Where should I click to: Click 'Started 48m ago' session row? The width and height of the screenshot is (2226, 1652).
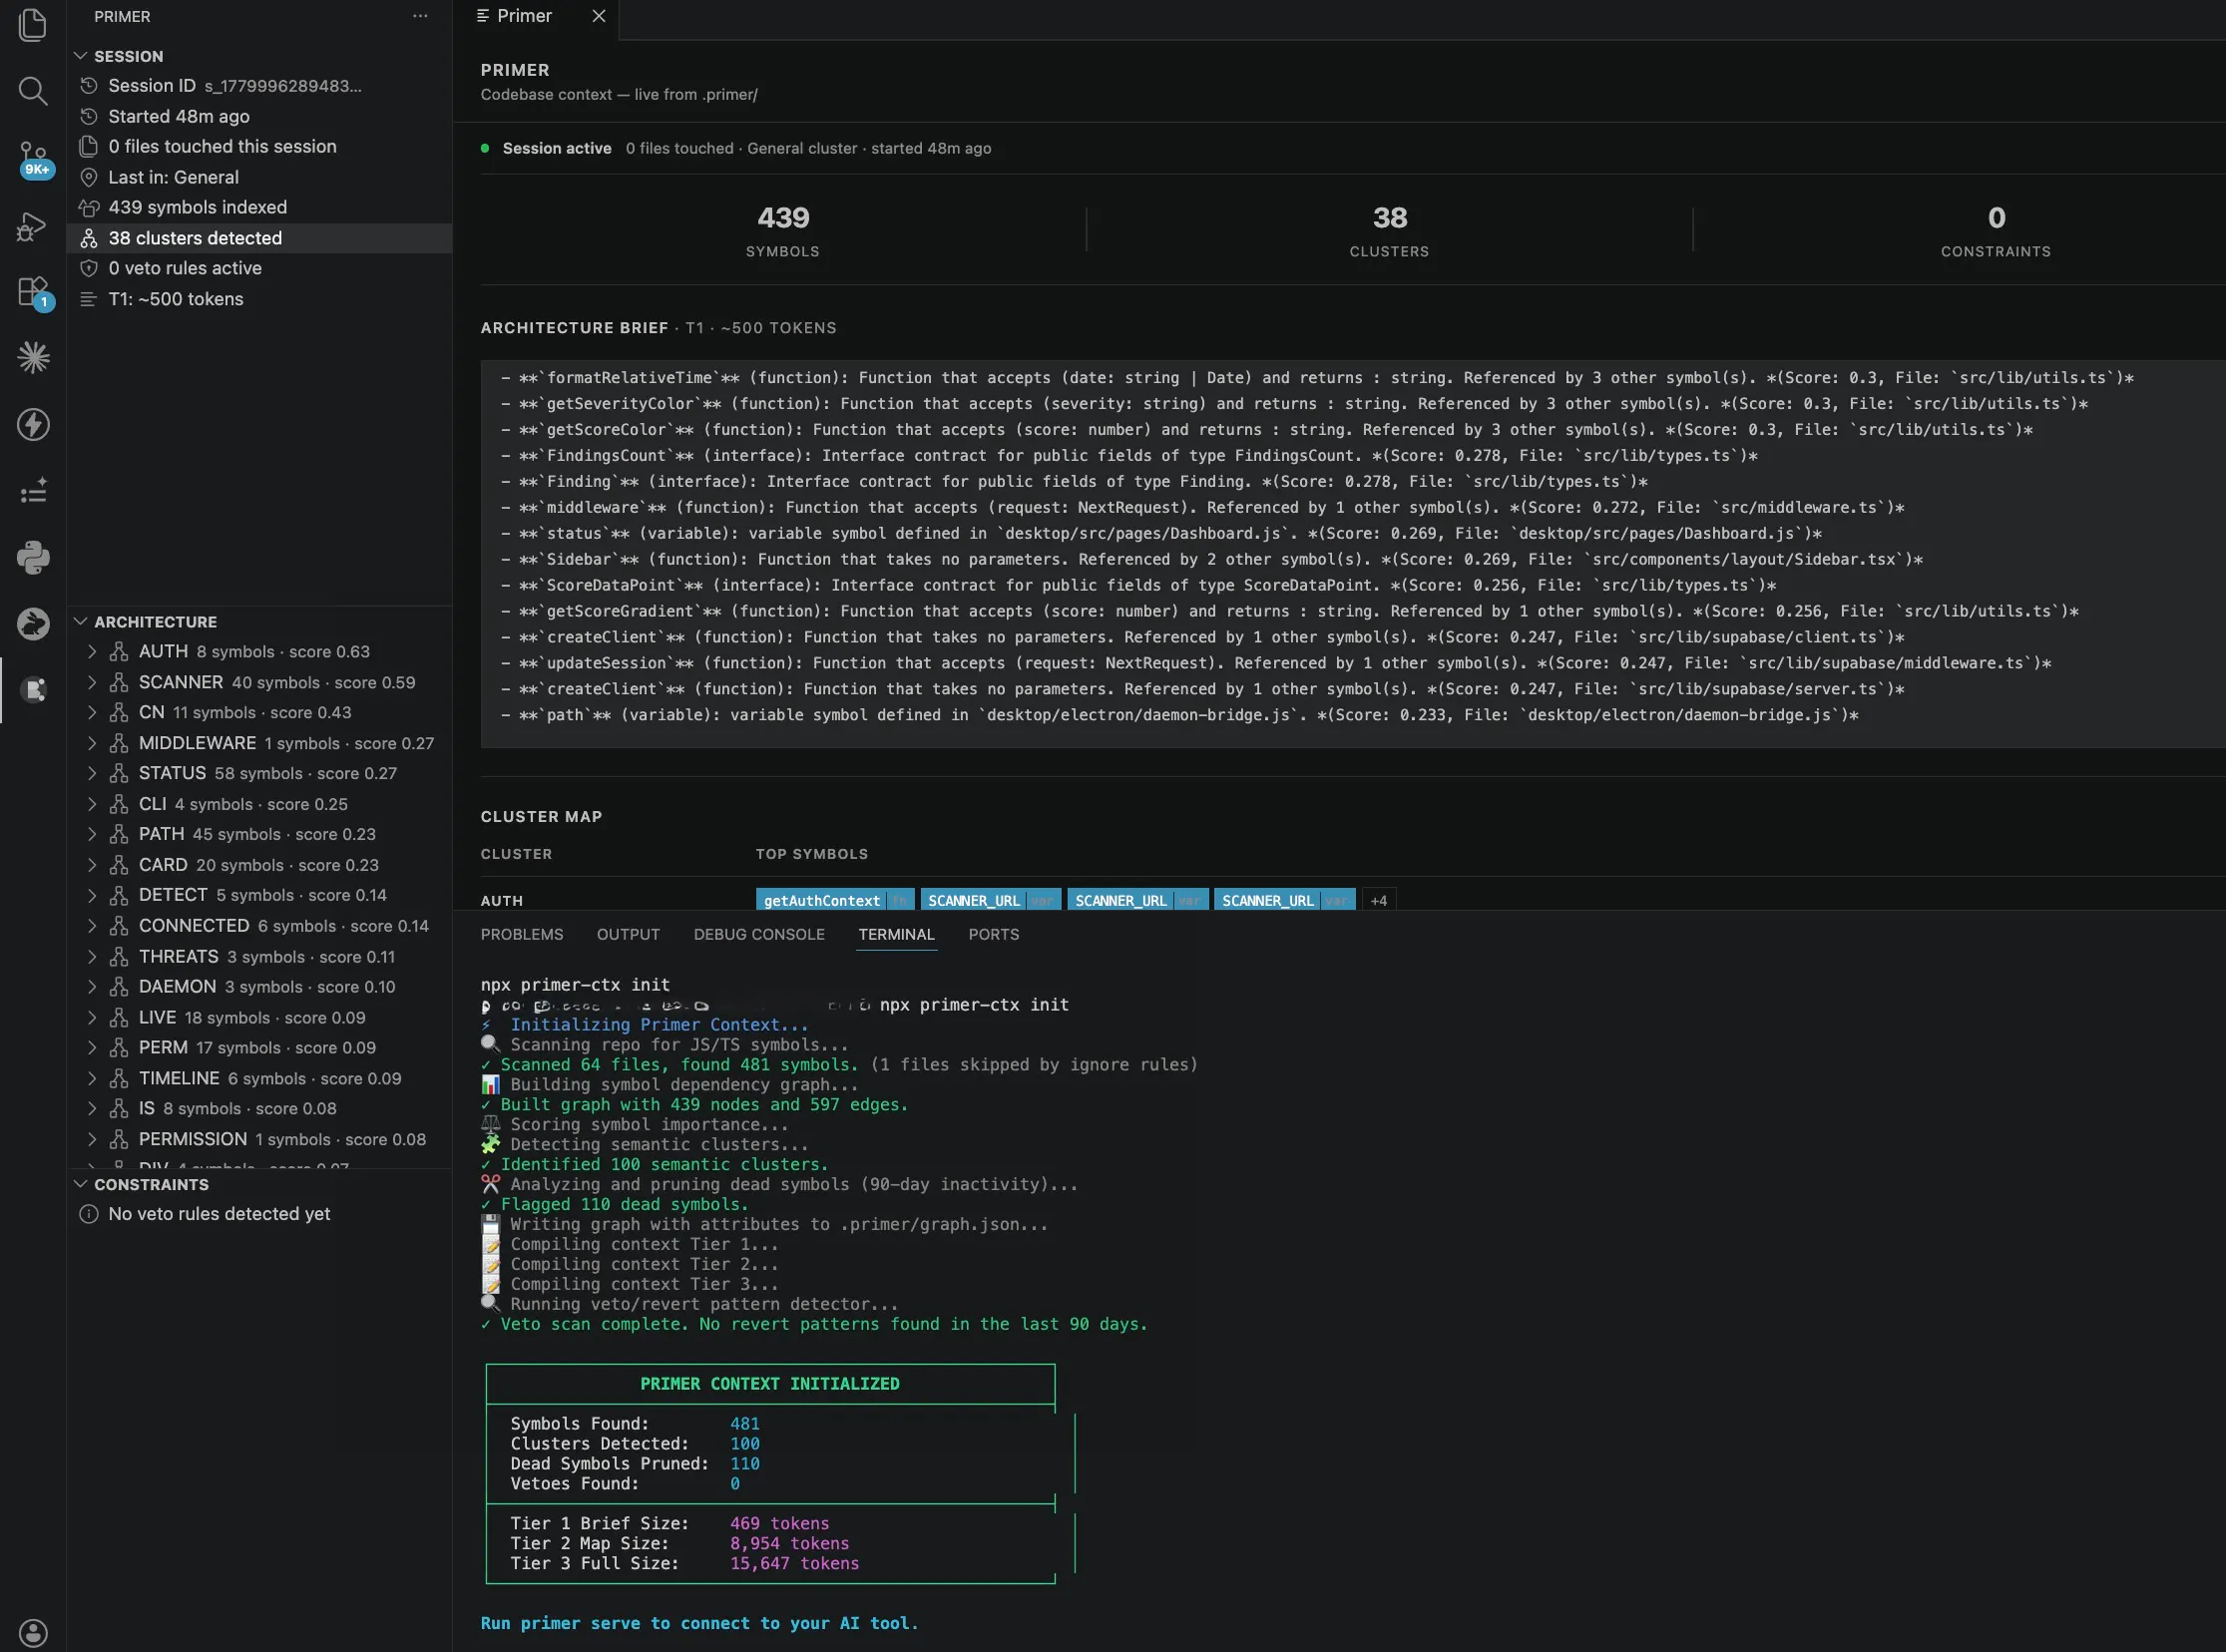[x=260, y=116]
